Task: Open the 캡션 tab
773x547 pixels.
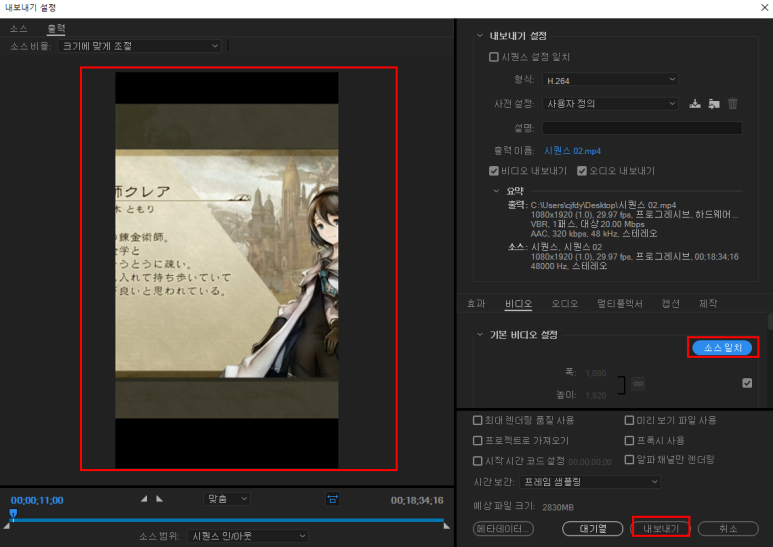Action: point(670,304)
